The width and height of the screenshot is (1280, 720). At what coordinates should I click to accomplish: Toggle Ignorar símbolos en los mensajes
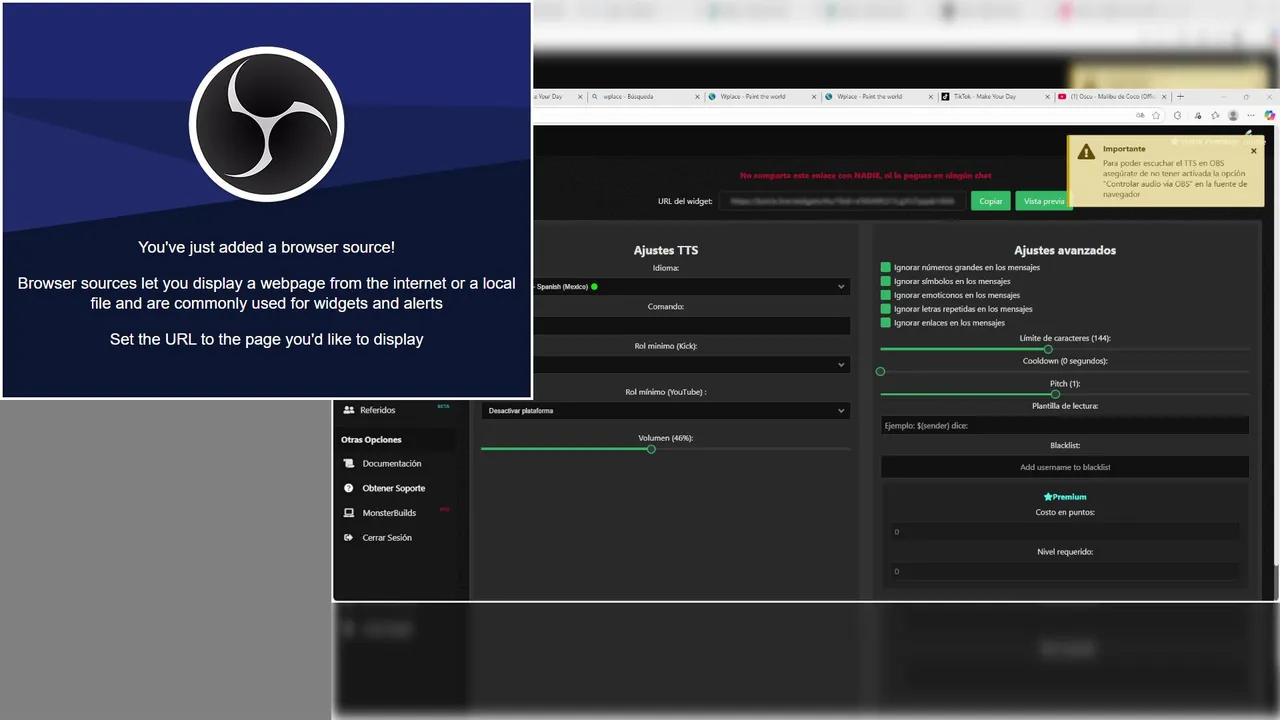(886, 281)
